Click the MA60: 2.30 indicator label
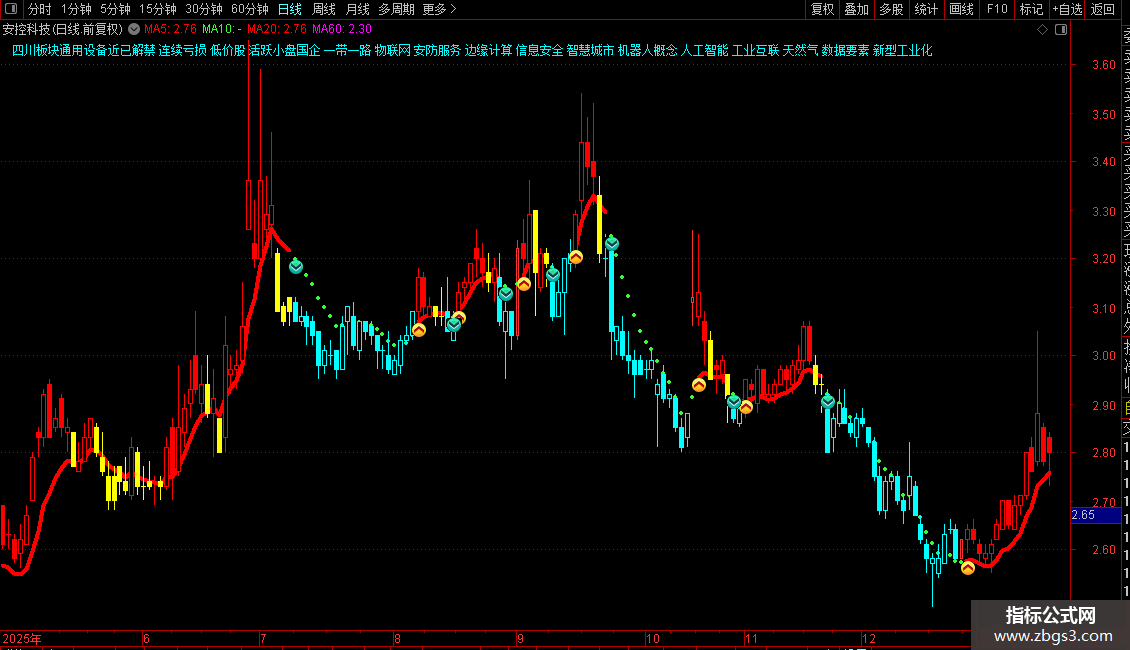The image size is (1130, 650). [342, 29]
